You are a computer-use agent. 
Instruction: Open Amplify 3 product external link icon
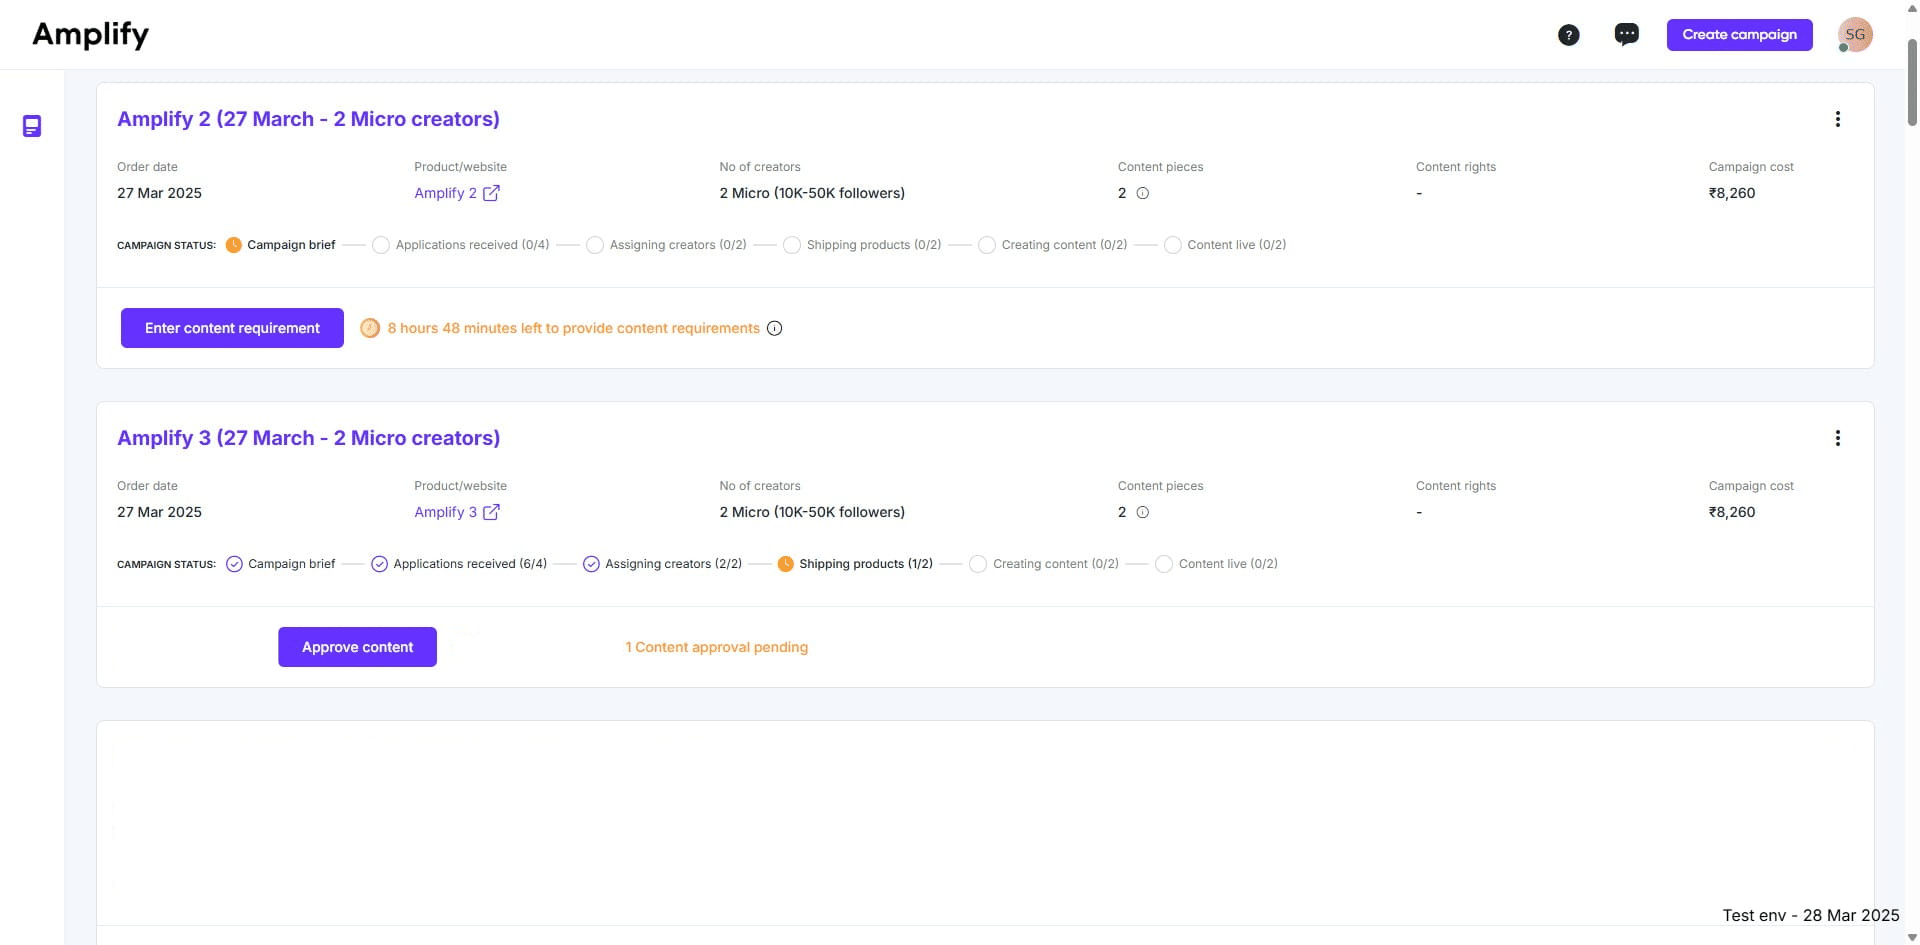(491, 512)
